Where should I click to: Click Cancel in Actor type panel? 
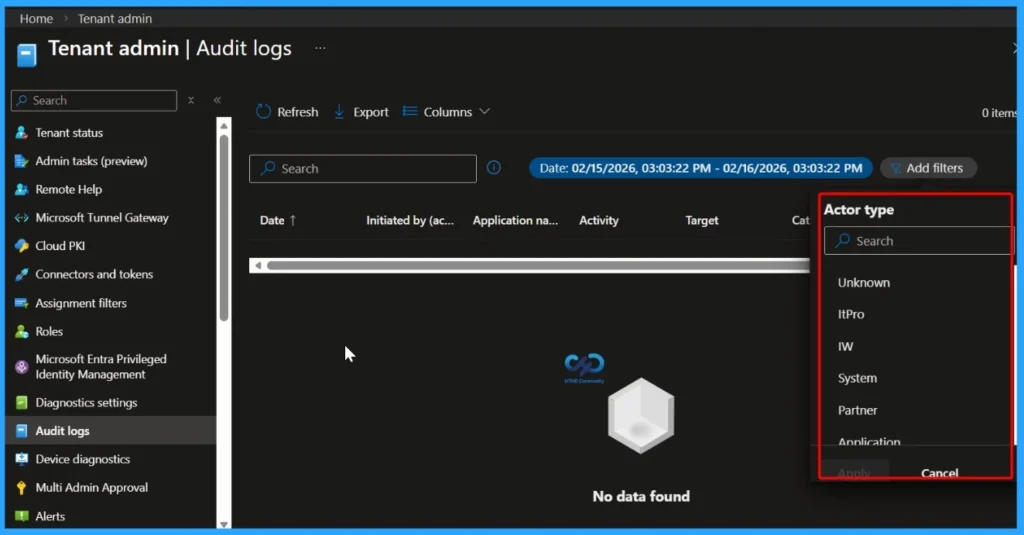point(939,472)
